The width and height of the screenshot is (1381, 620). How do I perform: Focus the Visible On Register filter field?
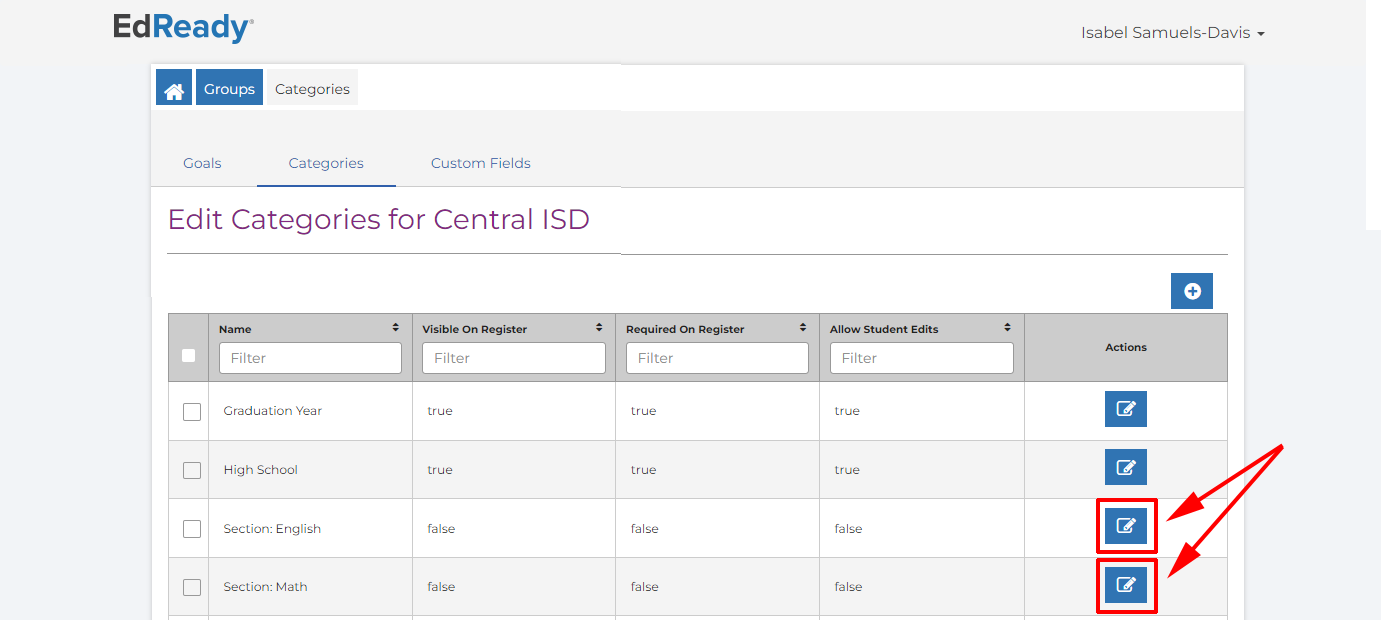pos(514,358)
